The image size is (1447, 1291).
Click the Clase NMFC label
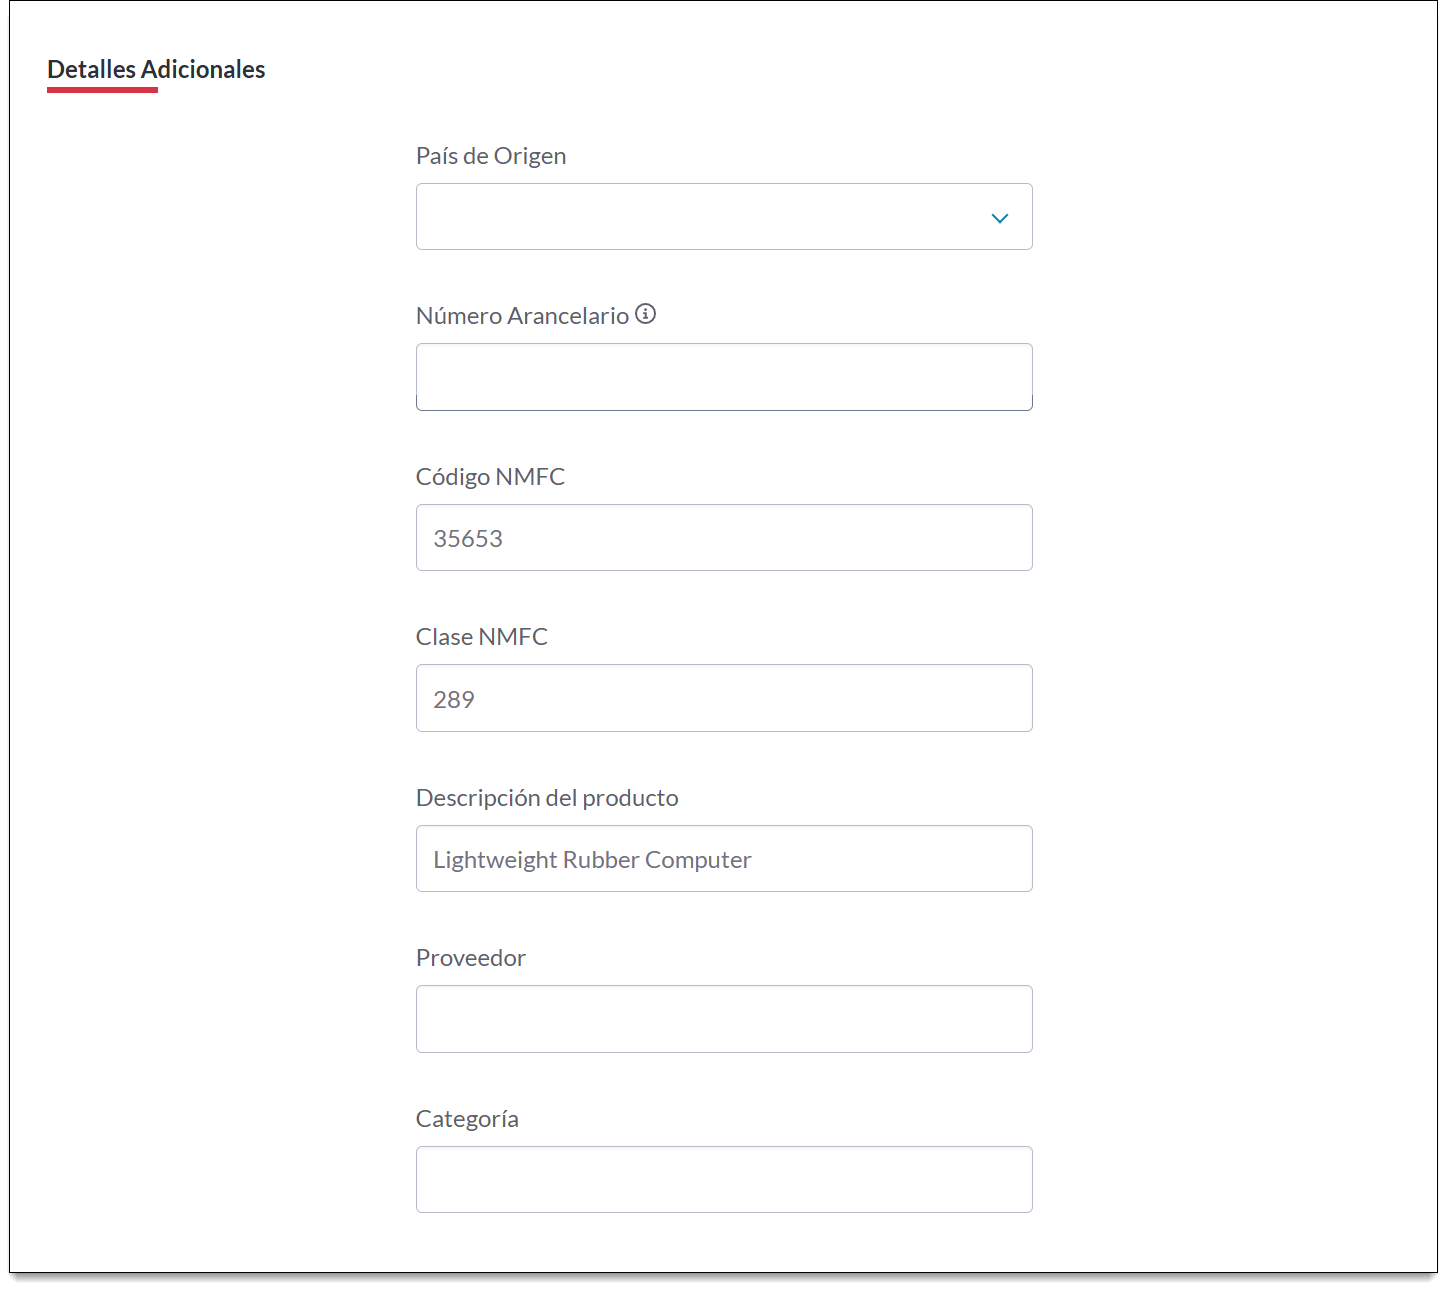(x=482, y=637)
